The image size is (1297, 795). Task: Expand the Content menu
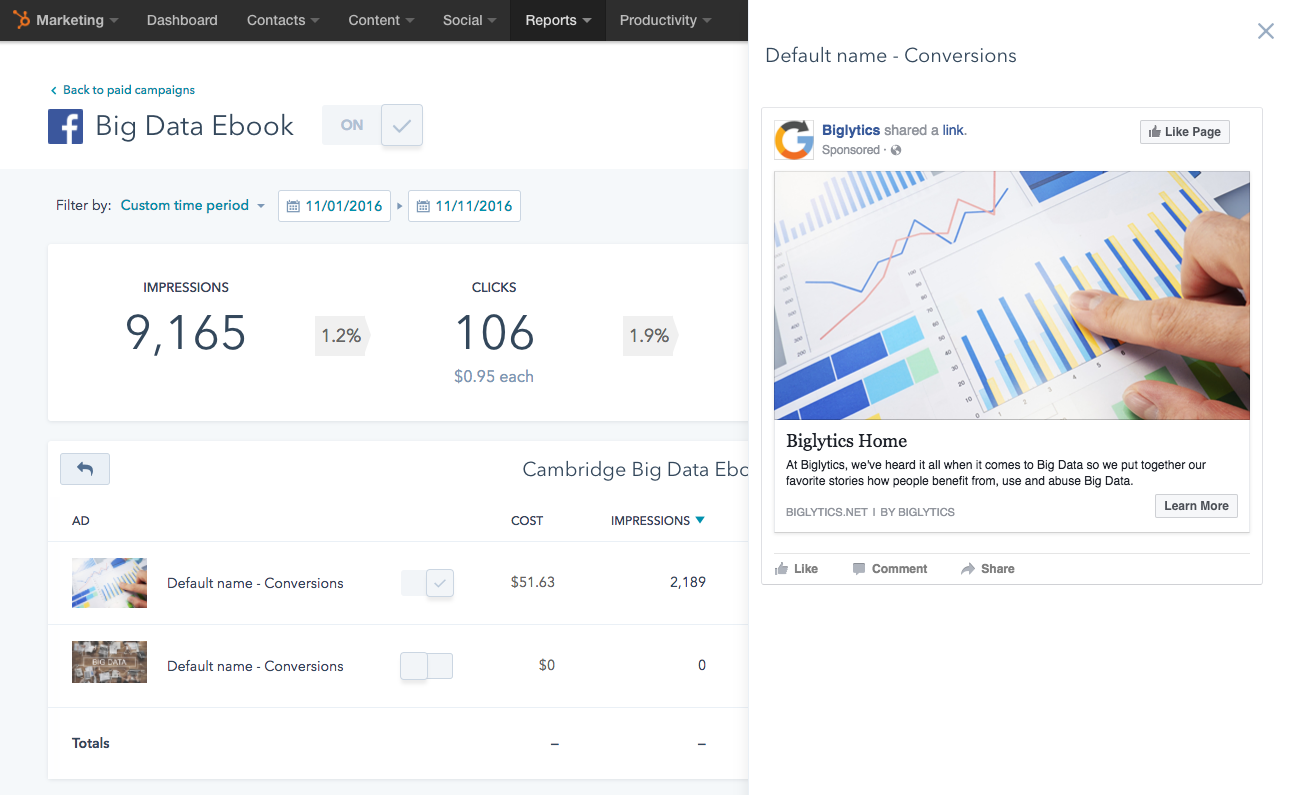[382, 20]
